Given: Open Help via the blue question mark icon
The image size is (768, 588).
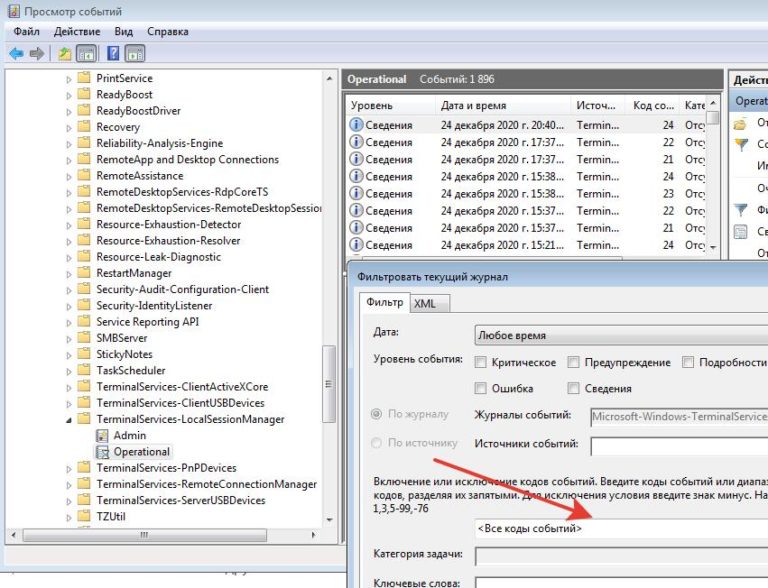Looking at the screenshot, I should click(114, 53).
